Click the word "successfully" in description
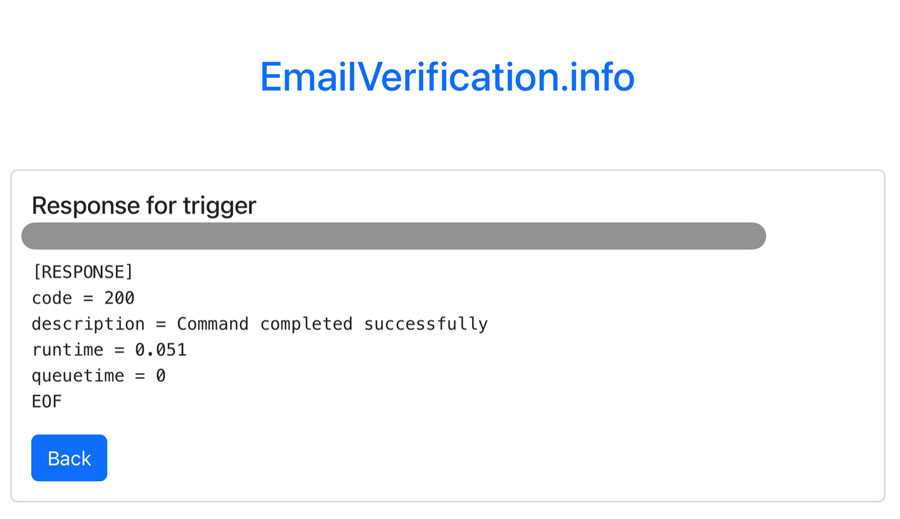This screenshot has height=519, width=900. coord(425,324)
